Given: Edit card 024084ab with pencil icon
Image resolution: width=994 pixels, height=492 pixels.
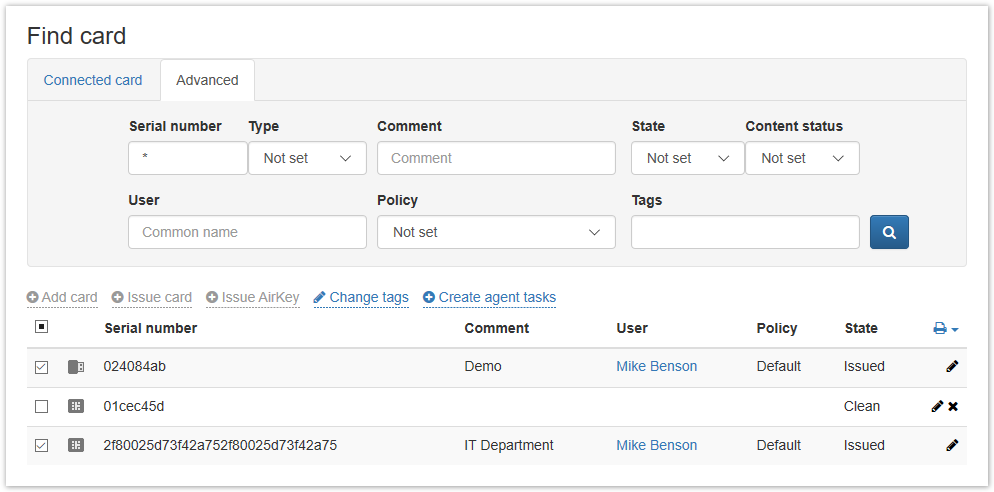Looking at the screenshot, I should click(952, 366).
